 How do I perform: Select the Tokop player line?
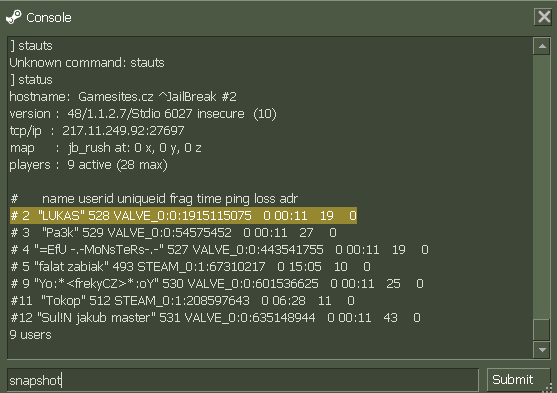[183, 301]
